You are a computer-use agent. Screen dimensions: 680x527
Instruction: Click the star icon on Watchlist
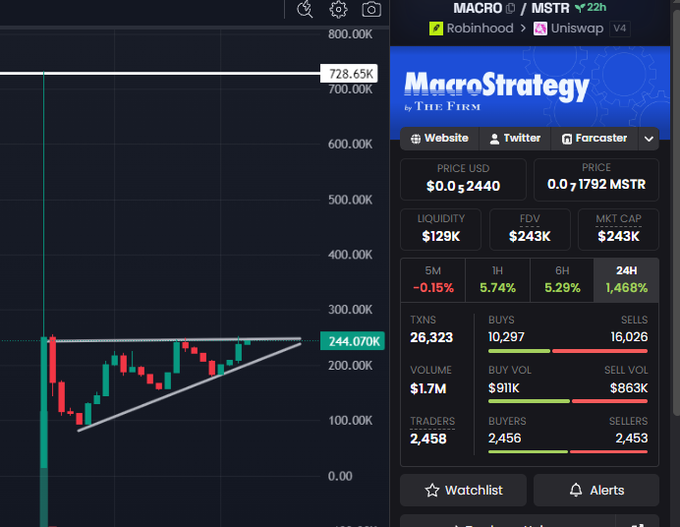point(432,491)
